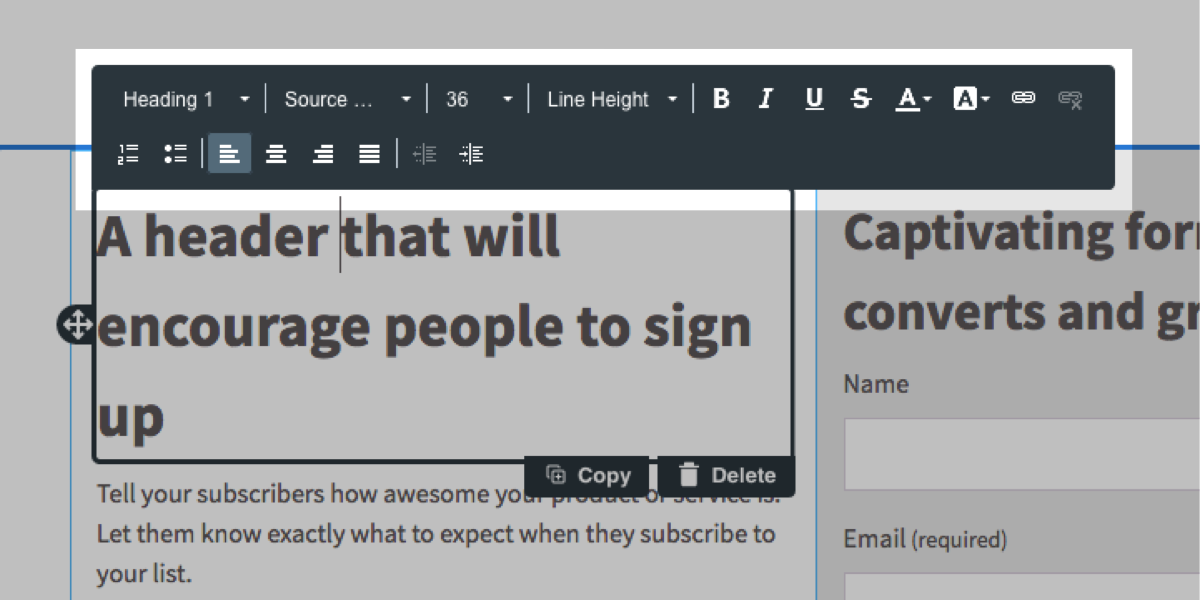Remove link with unlink icon
This screenshot has width=1200, height=600.
(x=1070, y=99)
